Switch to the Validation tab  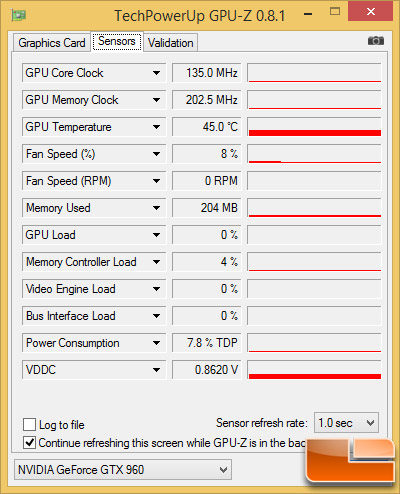click(171, 43)
